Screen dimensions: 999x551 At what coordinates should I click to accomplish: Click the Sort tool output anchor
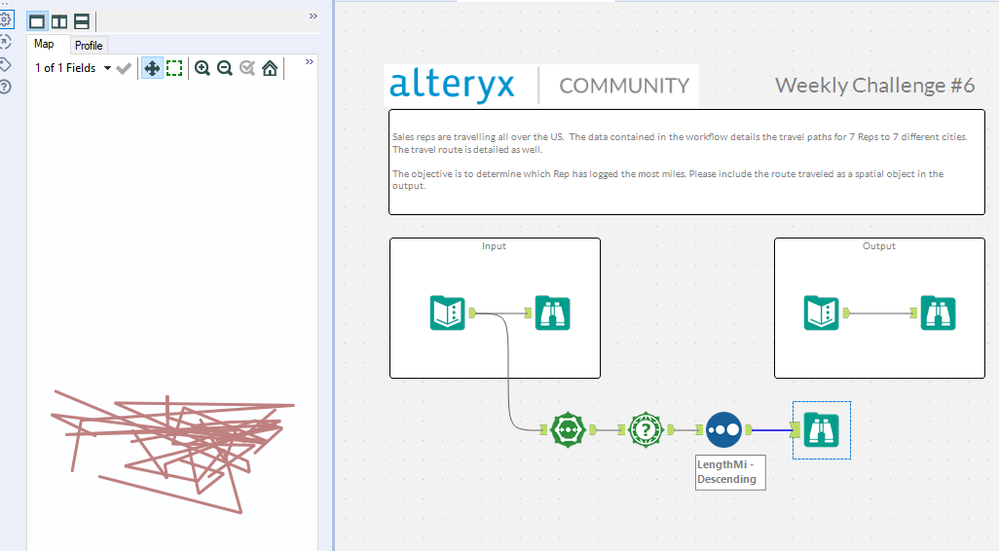(x=749, y=430)
